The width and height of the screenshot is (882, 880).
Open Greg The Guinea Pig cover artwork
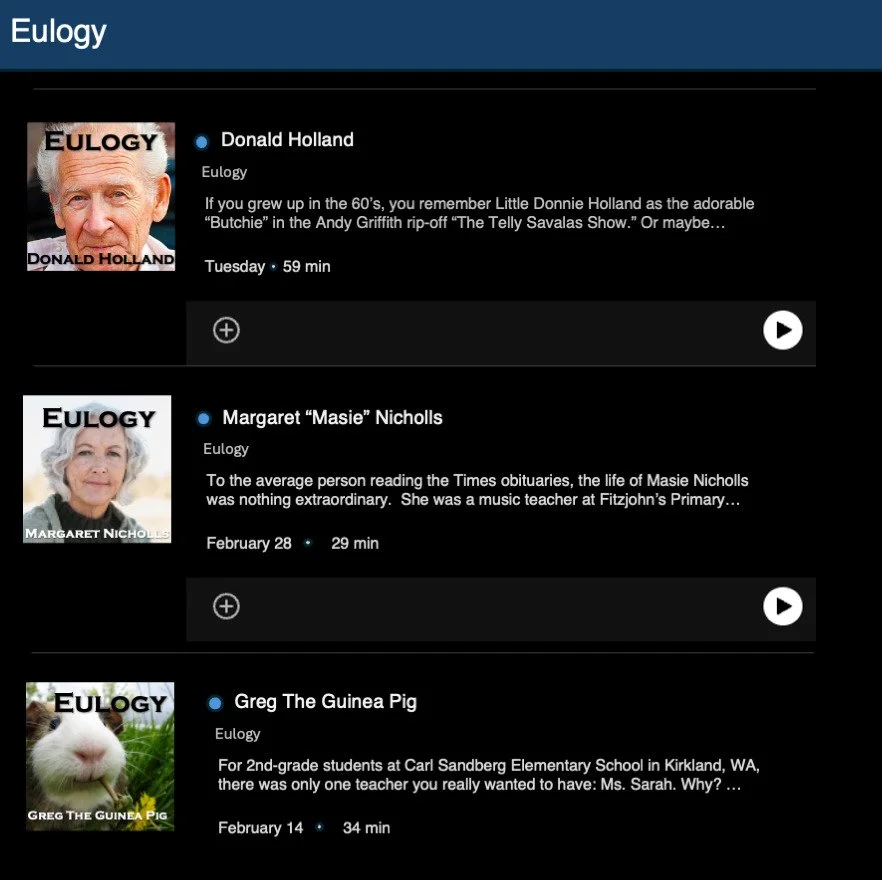[x=100, y=756]
